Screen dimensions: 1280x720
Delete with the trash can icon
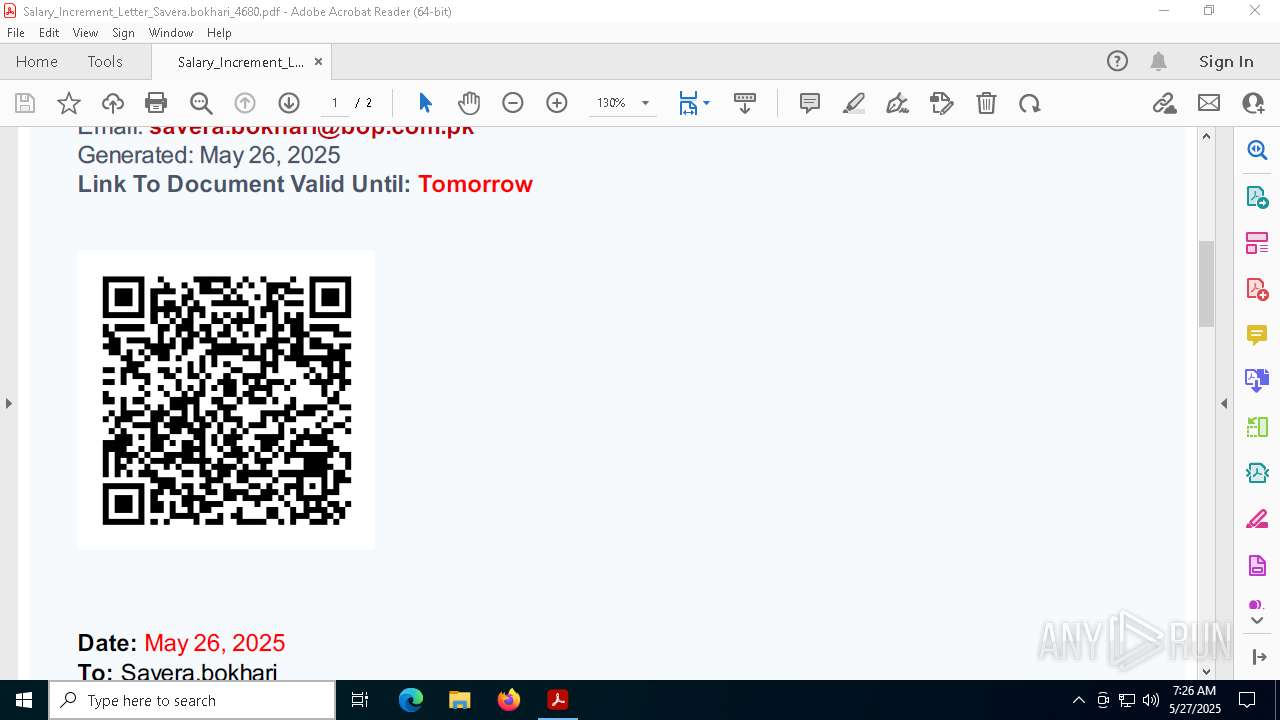click(x=986, y=103)
